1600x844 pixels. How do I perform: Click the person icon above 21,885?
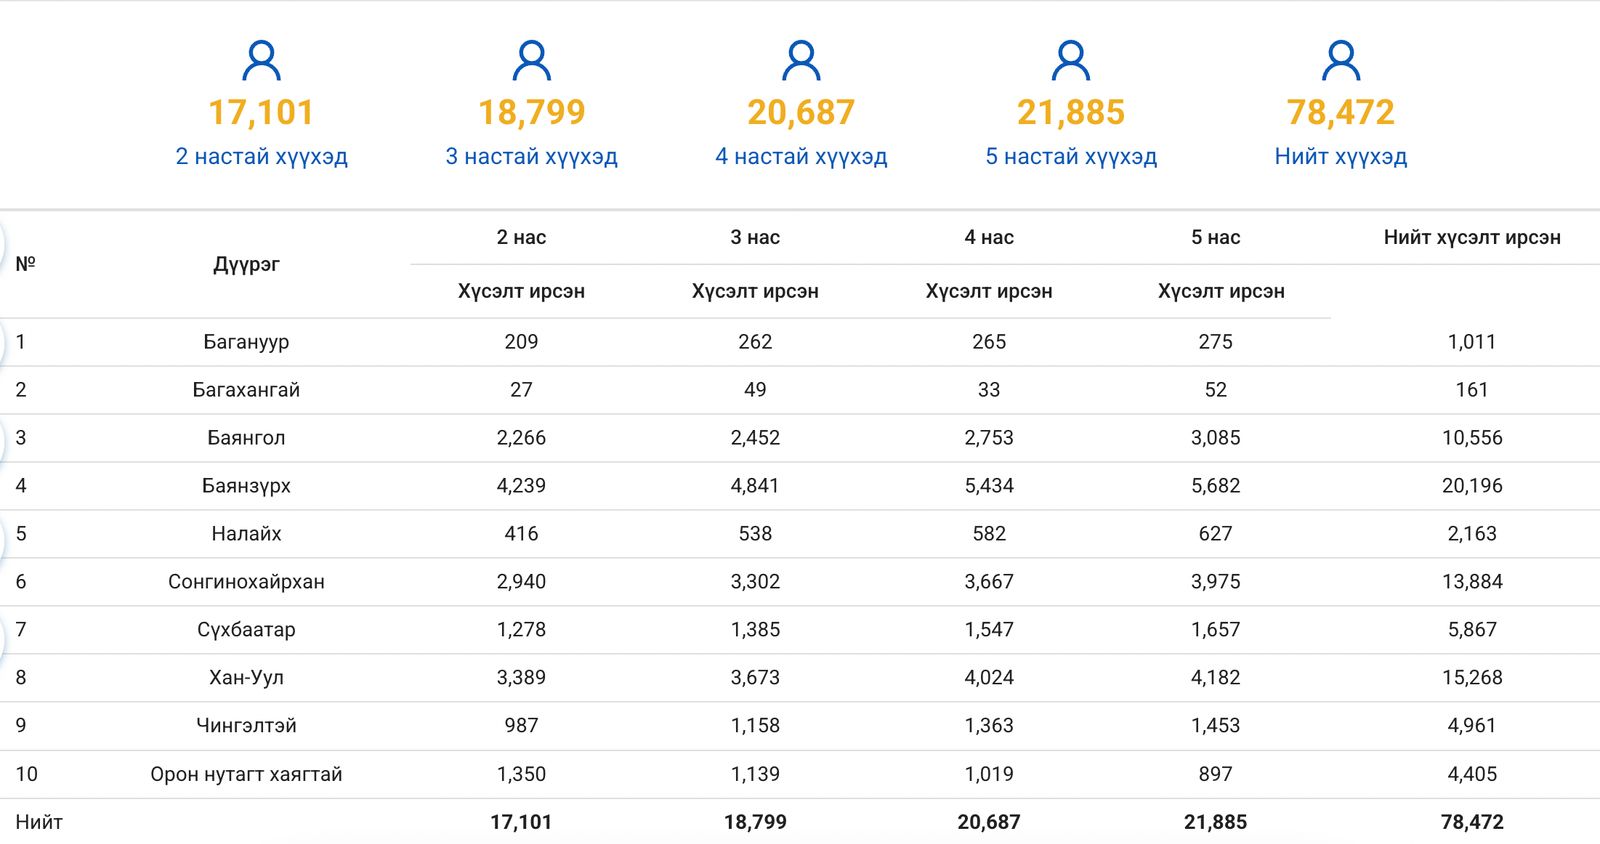[1071, 60]
